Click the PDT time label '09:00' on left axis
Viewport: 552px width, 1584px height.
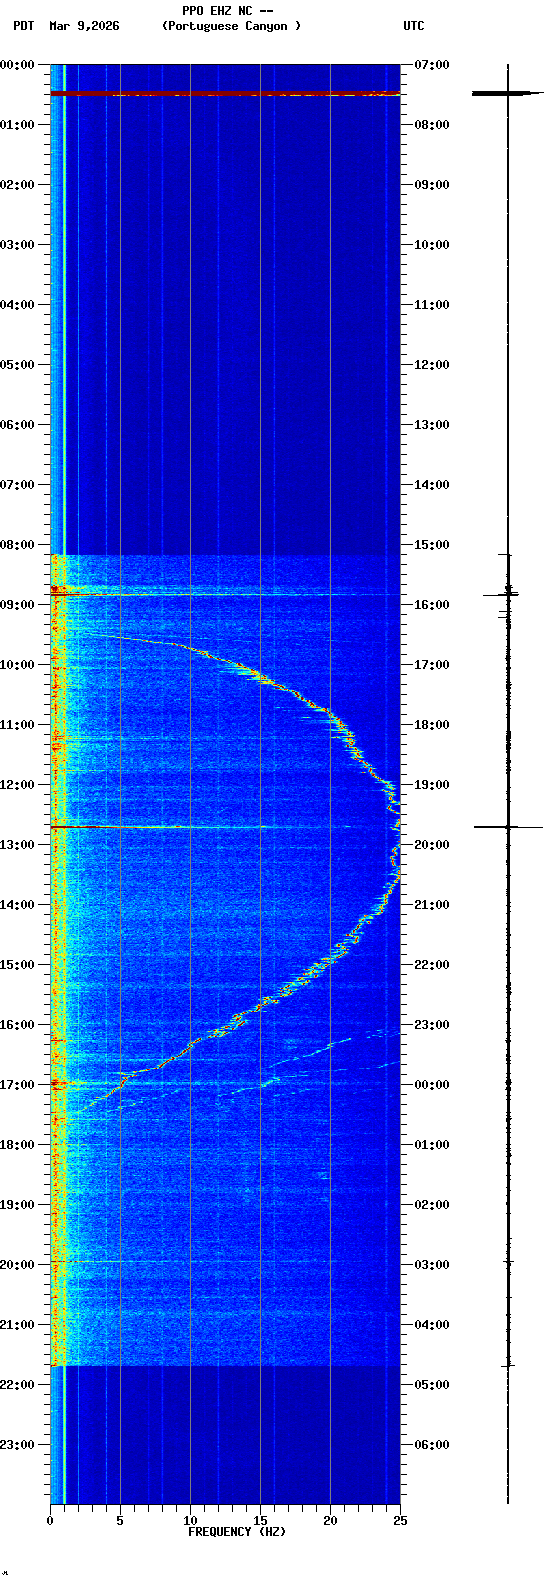click(17, 605)
